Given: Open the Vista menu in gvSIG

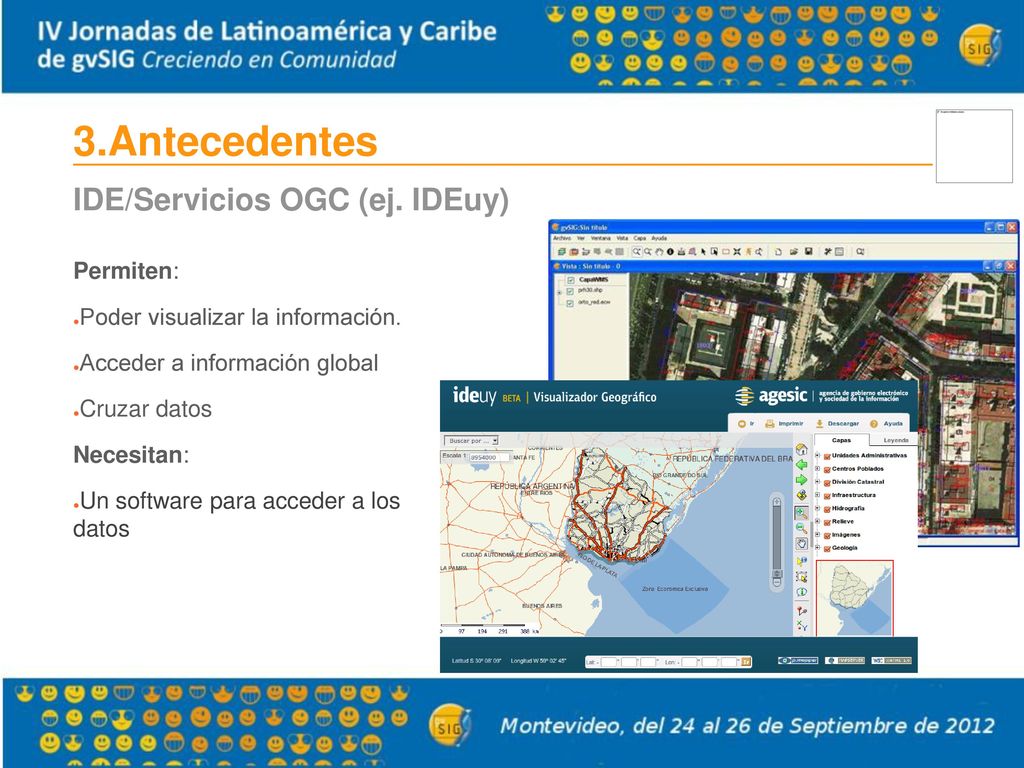Looking at the screenshot, I should (x=622, y=238).
